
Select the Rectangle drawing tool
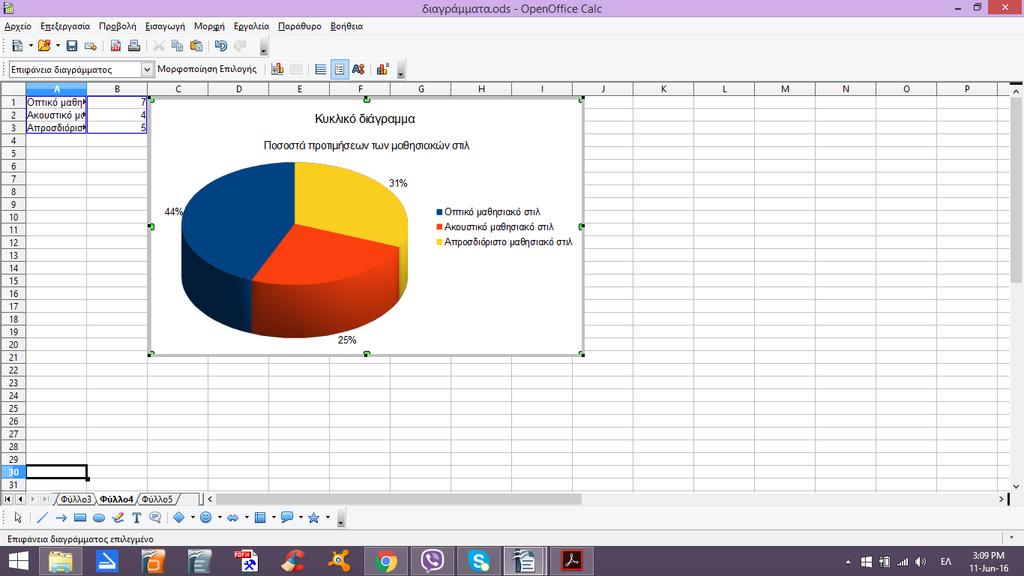click(x=80, y=518)
